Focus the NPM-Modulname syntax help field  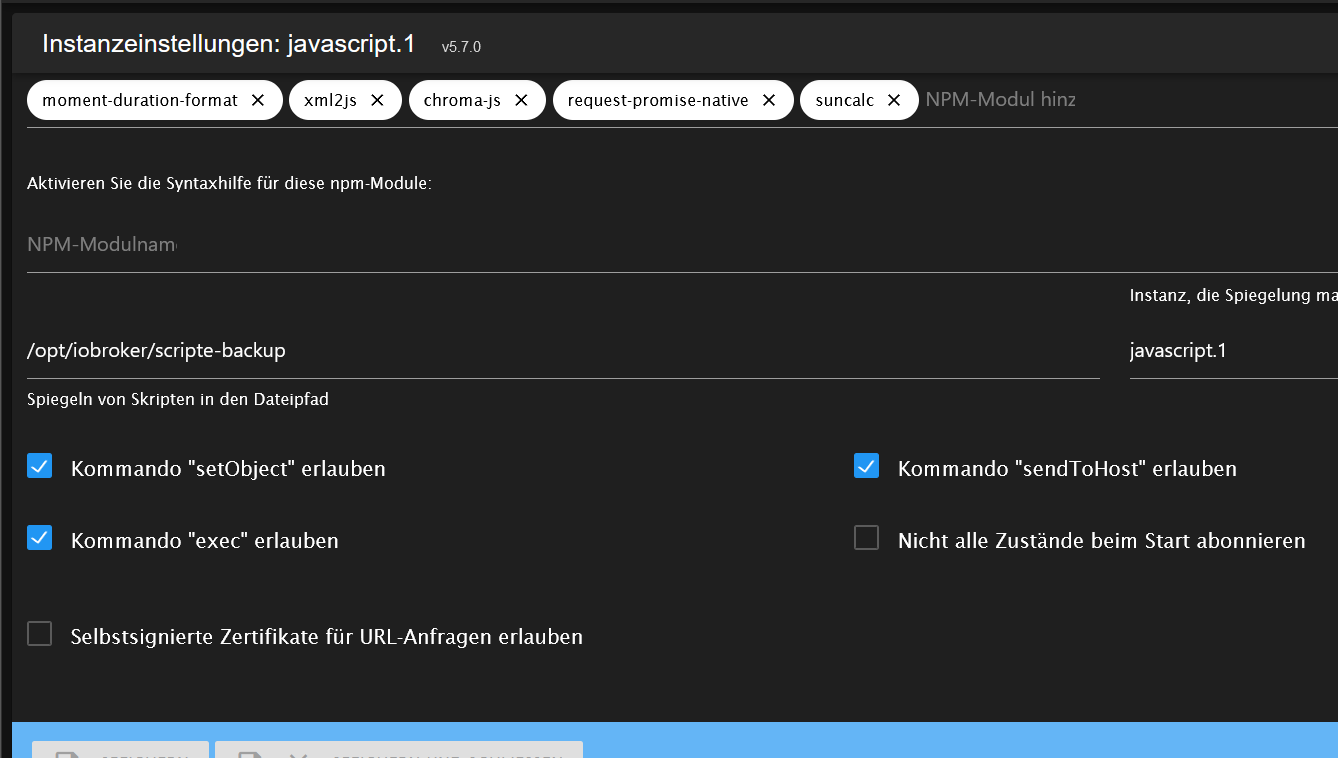(682, 245)
